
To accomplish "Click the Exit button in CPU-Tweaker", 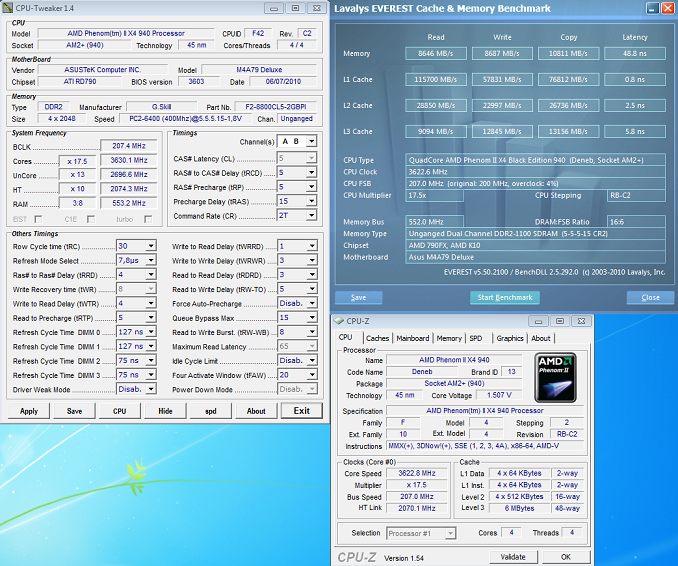I will [x=301, y=411].
